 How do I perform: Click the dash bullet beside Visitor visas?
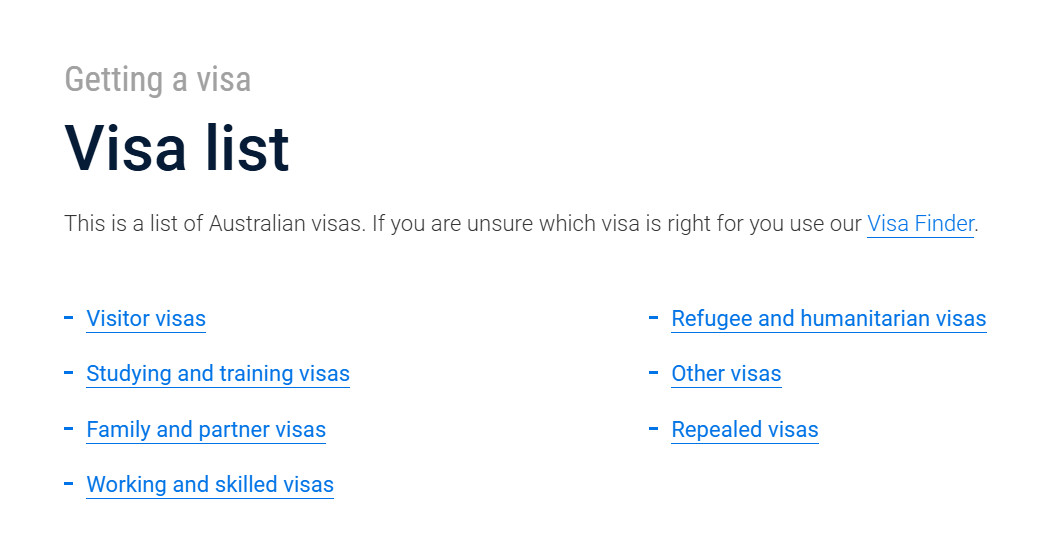[x=68, y=318]
